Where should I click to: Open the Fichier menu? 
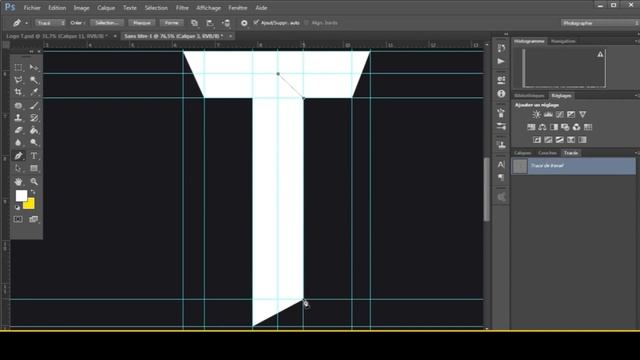point(32,8)
